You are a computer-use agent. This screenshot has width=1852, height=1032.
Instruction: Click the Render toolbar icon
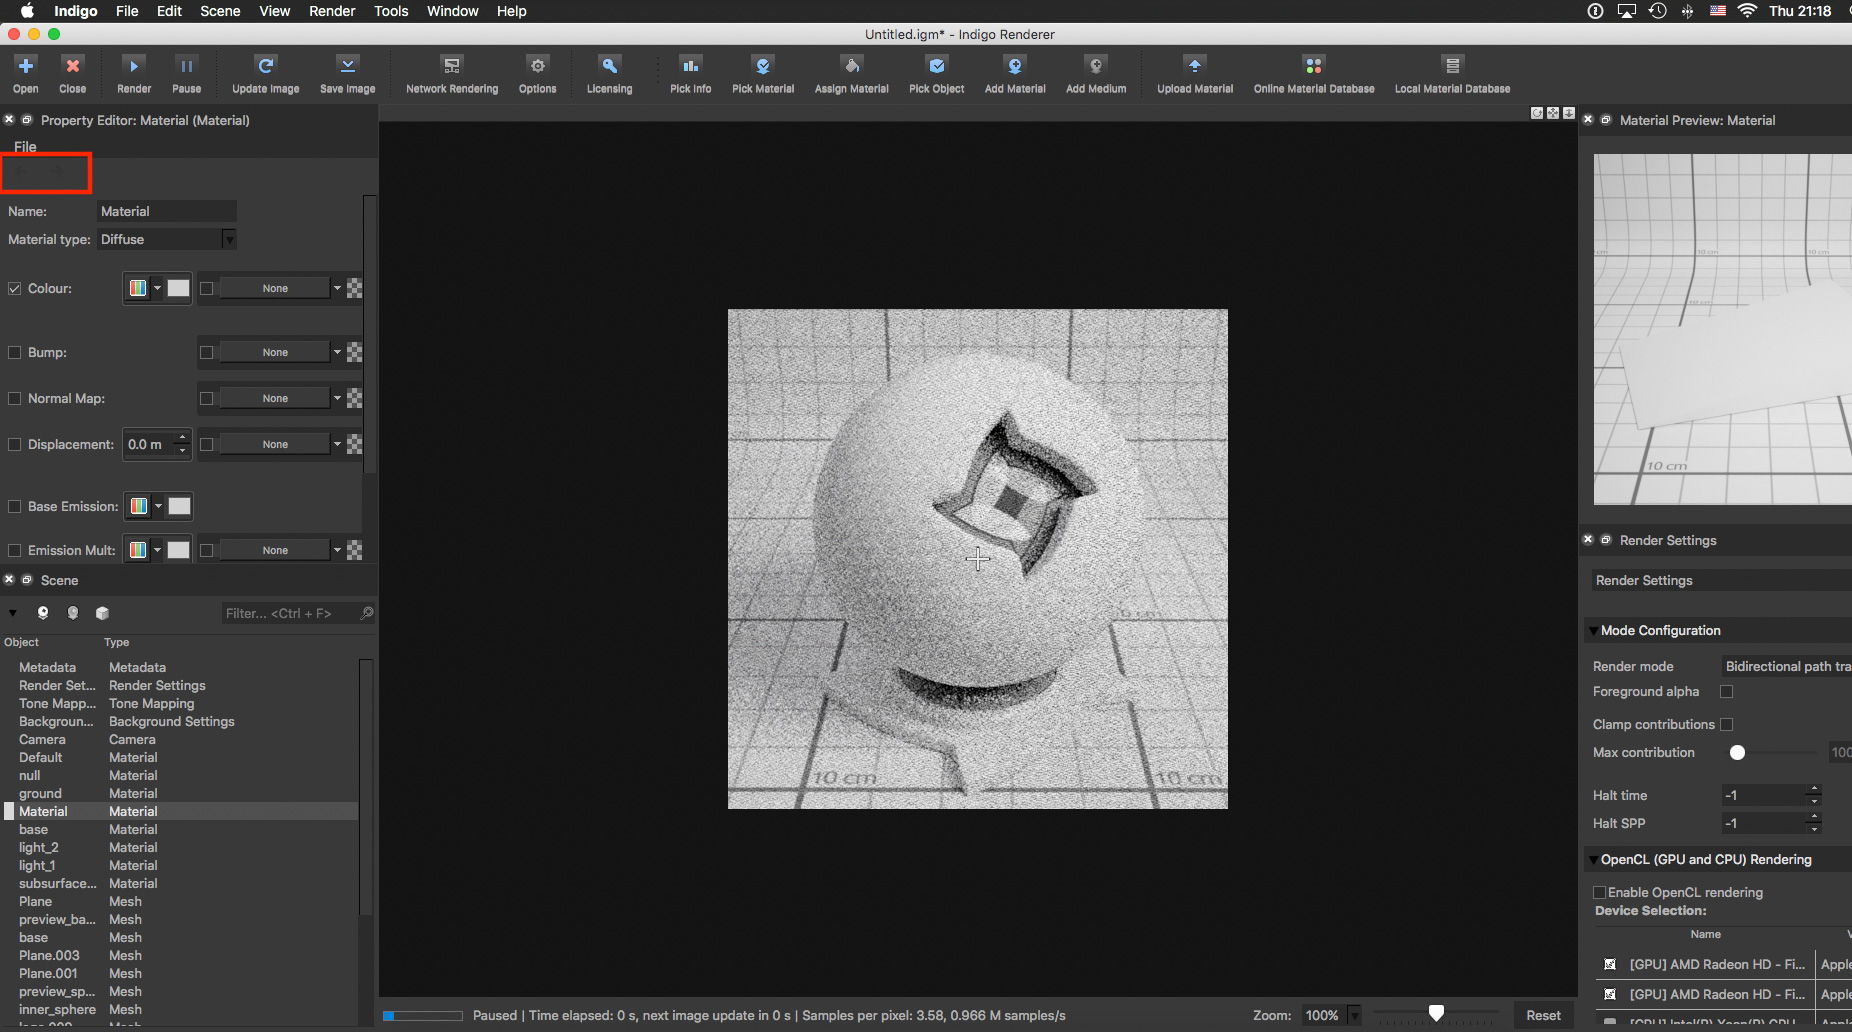(134, 73)
